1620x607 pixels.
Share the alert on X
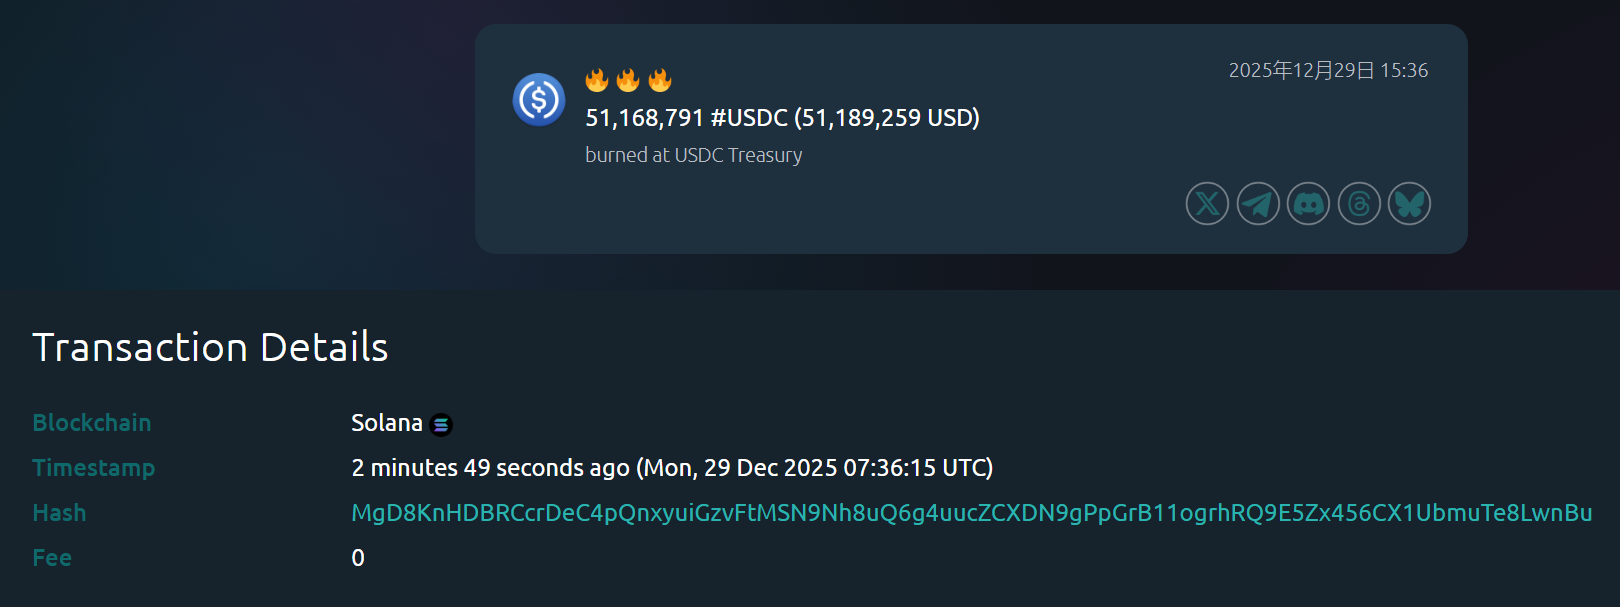(x=1207, y=204)
